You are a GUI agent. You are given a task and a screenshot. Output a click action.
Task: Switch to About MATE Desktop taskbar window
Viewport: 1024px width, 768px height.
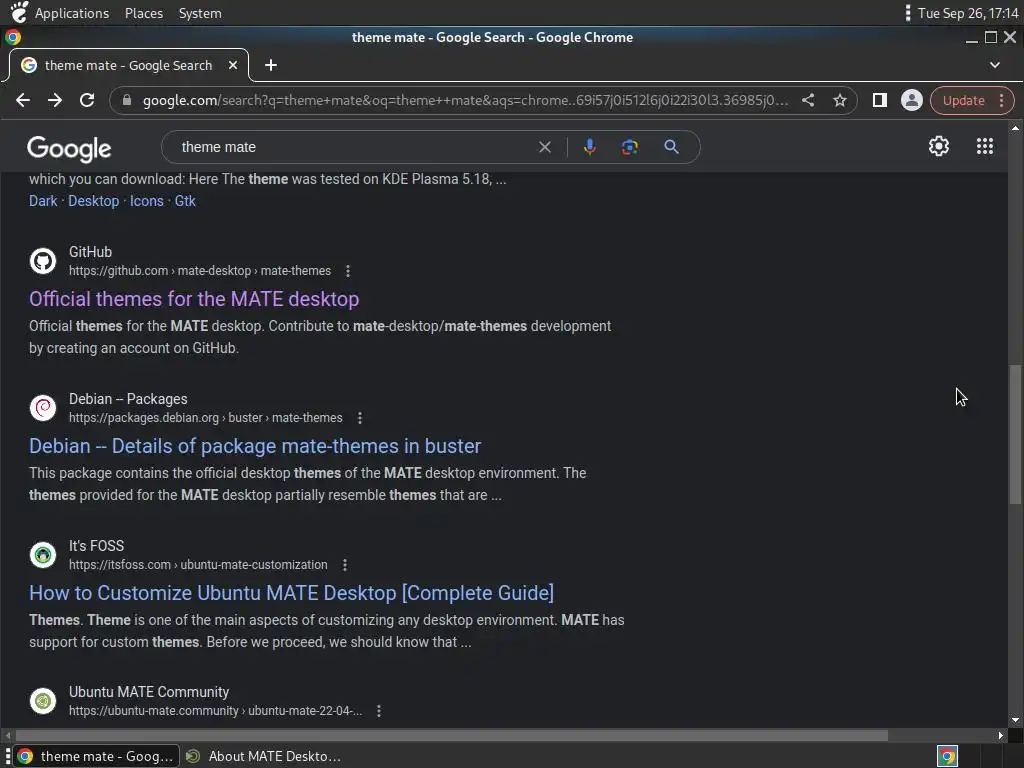264,756
